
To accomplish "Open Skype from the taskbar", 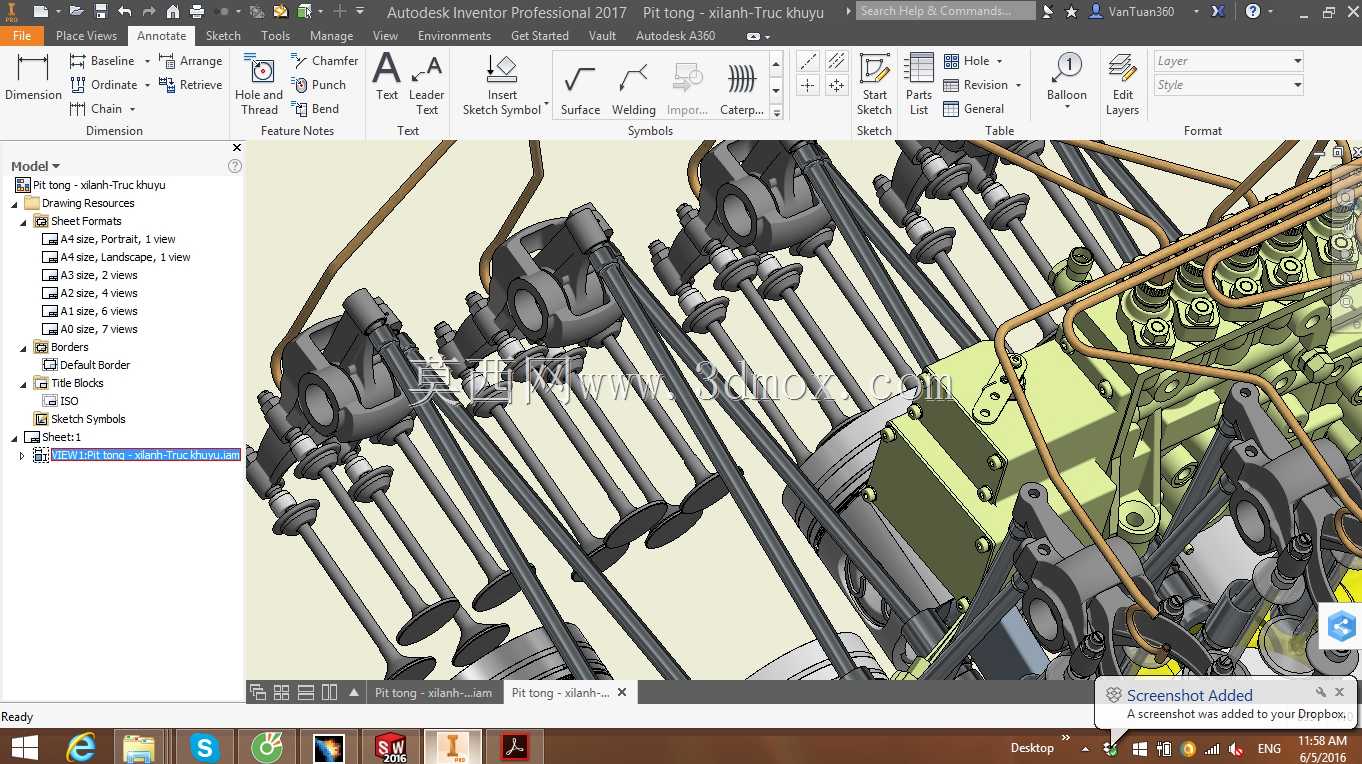I will 204,747.
